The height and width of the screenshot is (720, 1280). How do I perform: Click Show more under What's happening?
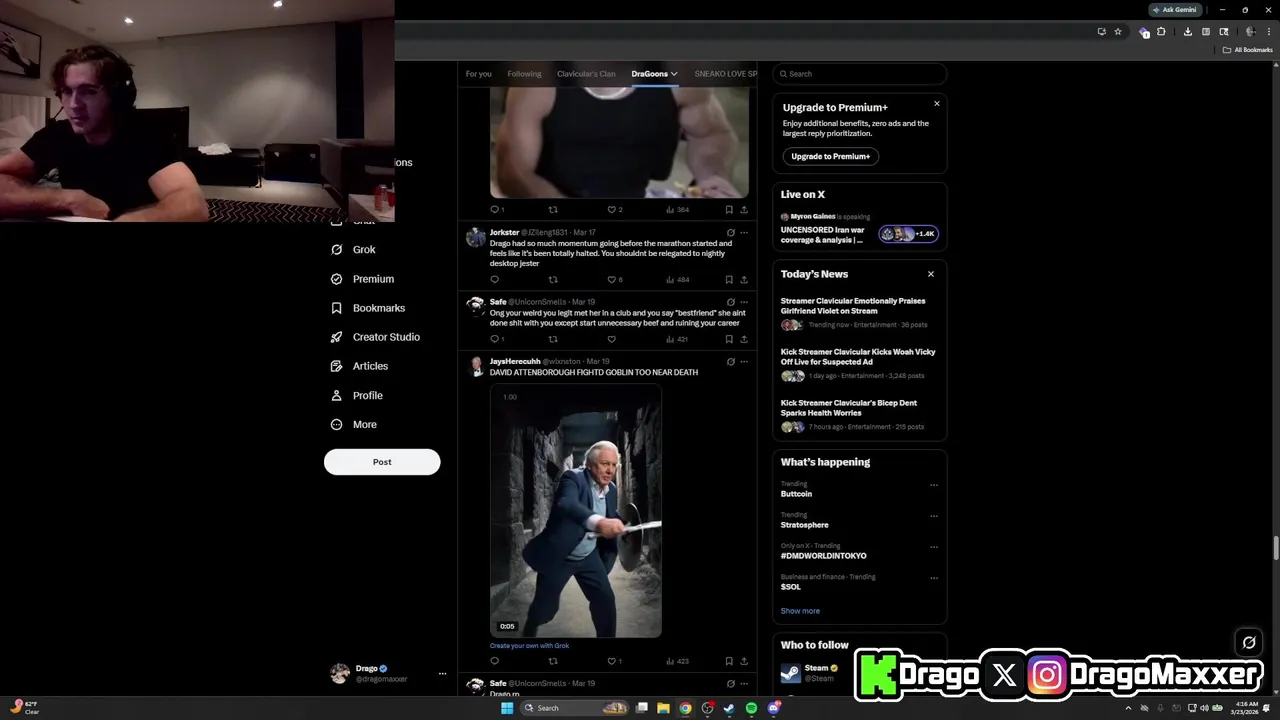click(x=800, y=611)
